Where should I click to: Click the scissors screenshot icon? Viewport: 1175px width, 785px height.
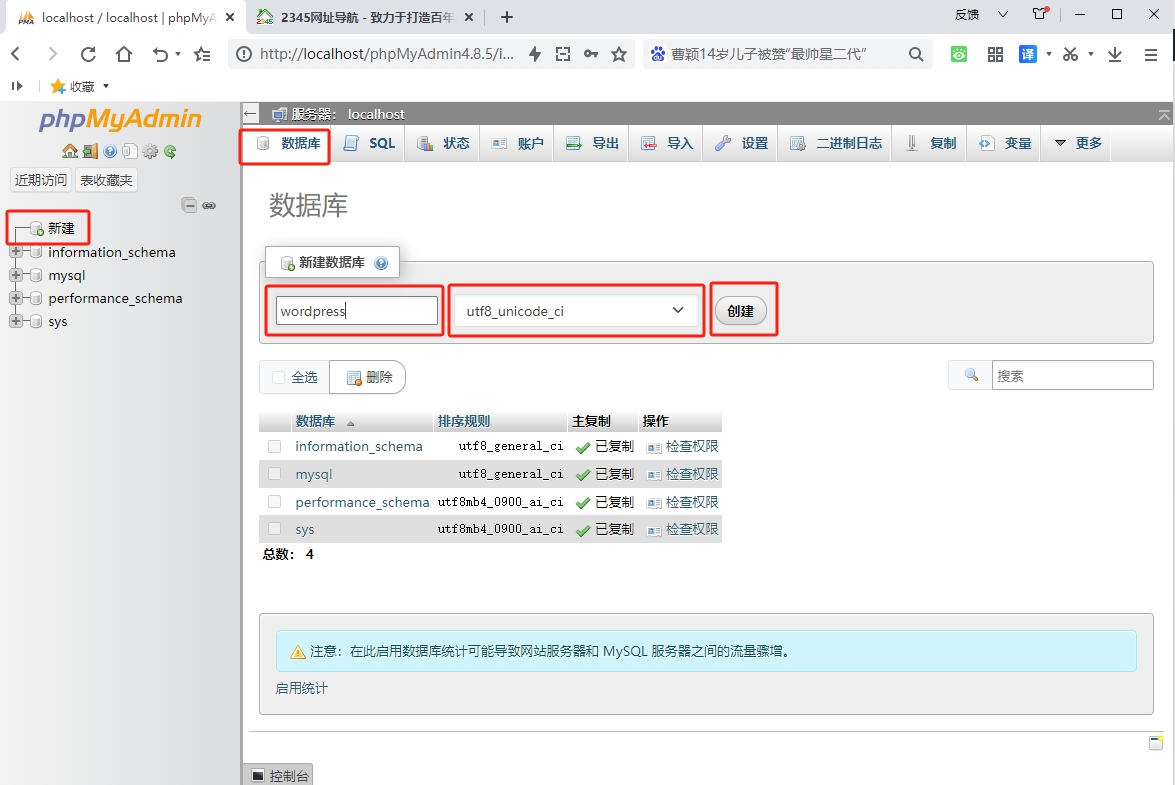pyautogui.click(x=1070, y=54)
